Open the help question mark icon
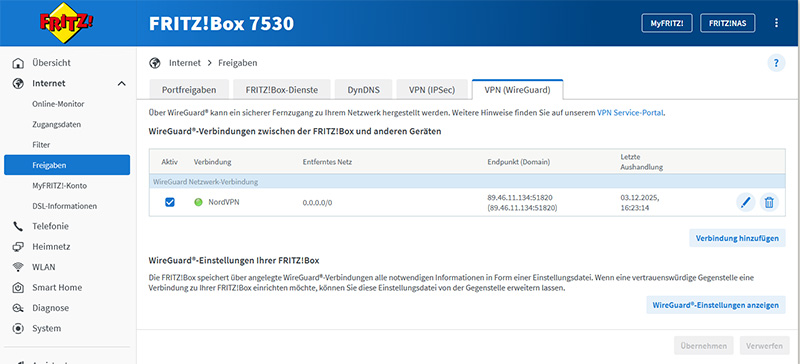The height and width of the screenshot is (364, 800). (776, 63)
